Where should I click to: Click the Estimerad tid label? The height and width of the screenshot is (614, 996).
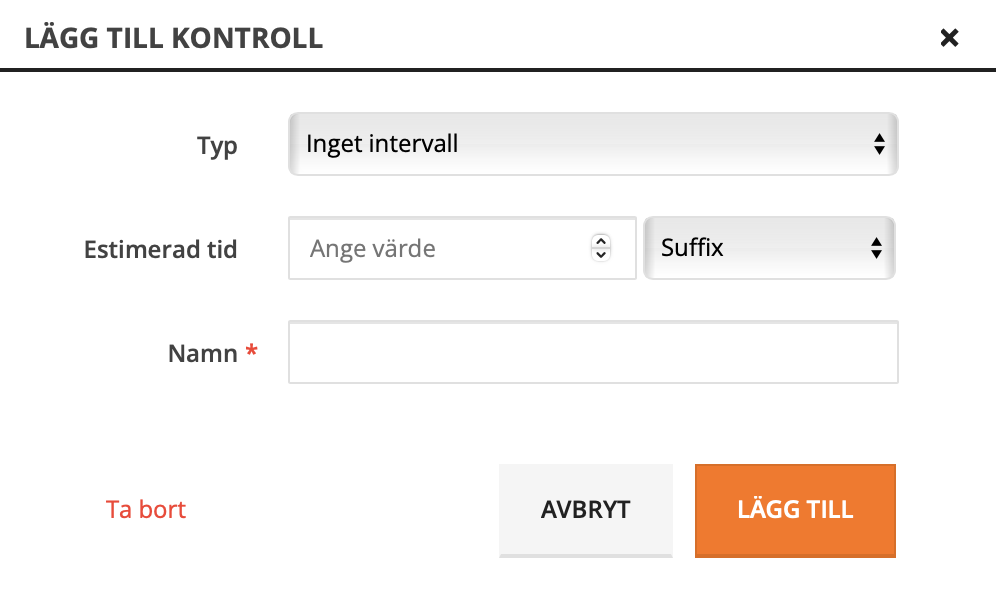pyautogui.click(x=161, y=249)
